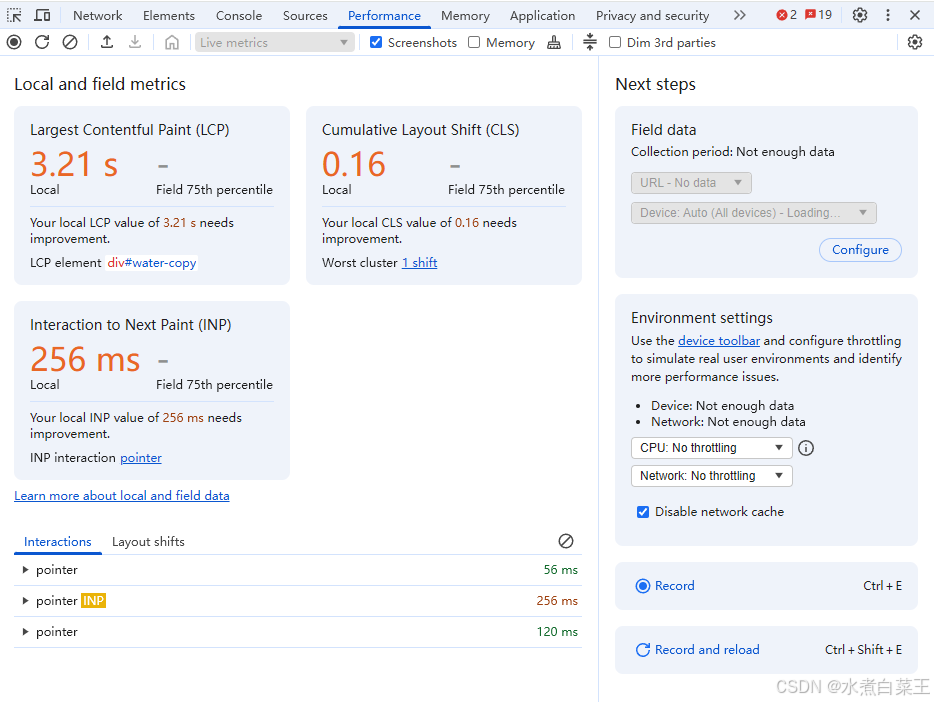Go to the landing page home icon

[x=172, y=42]
